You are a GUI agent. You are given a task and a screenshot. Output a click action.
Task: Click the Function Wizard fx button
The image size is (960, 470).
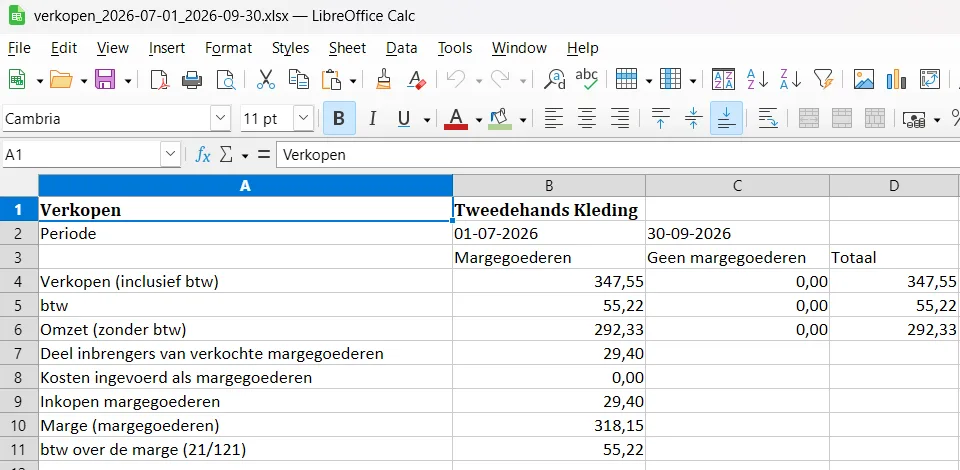(203, 155)
